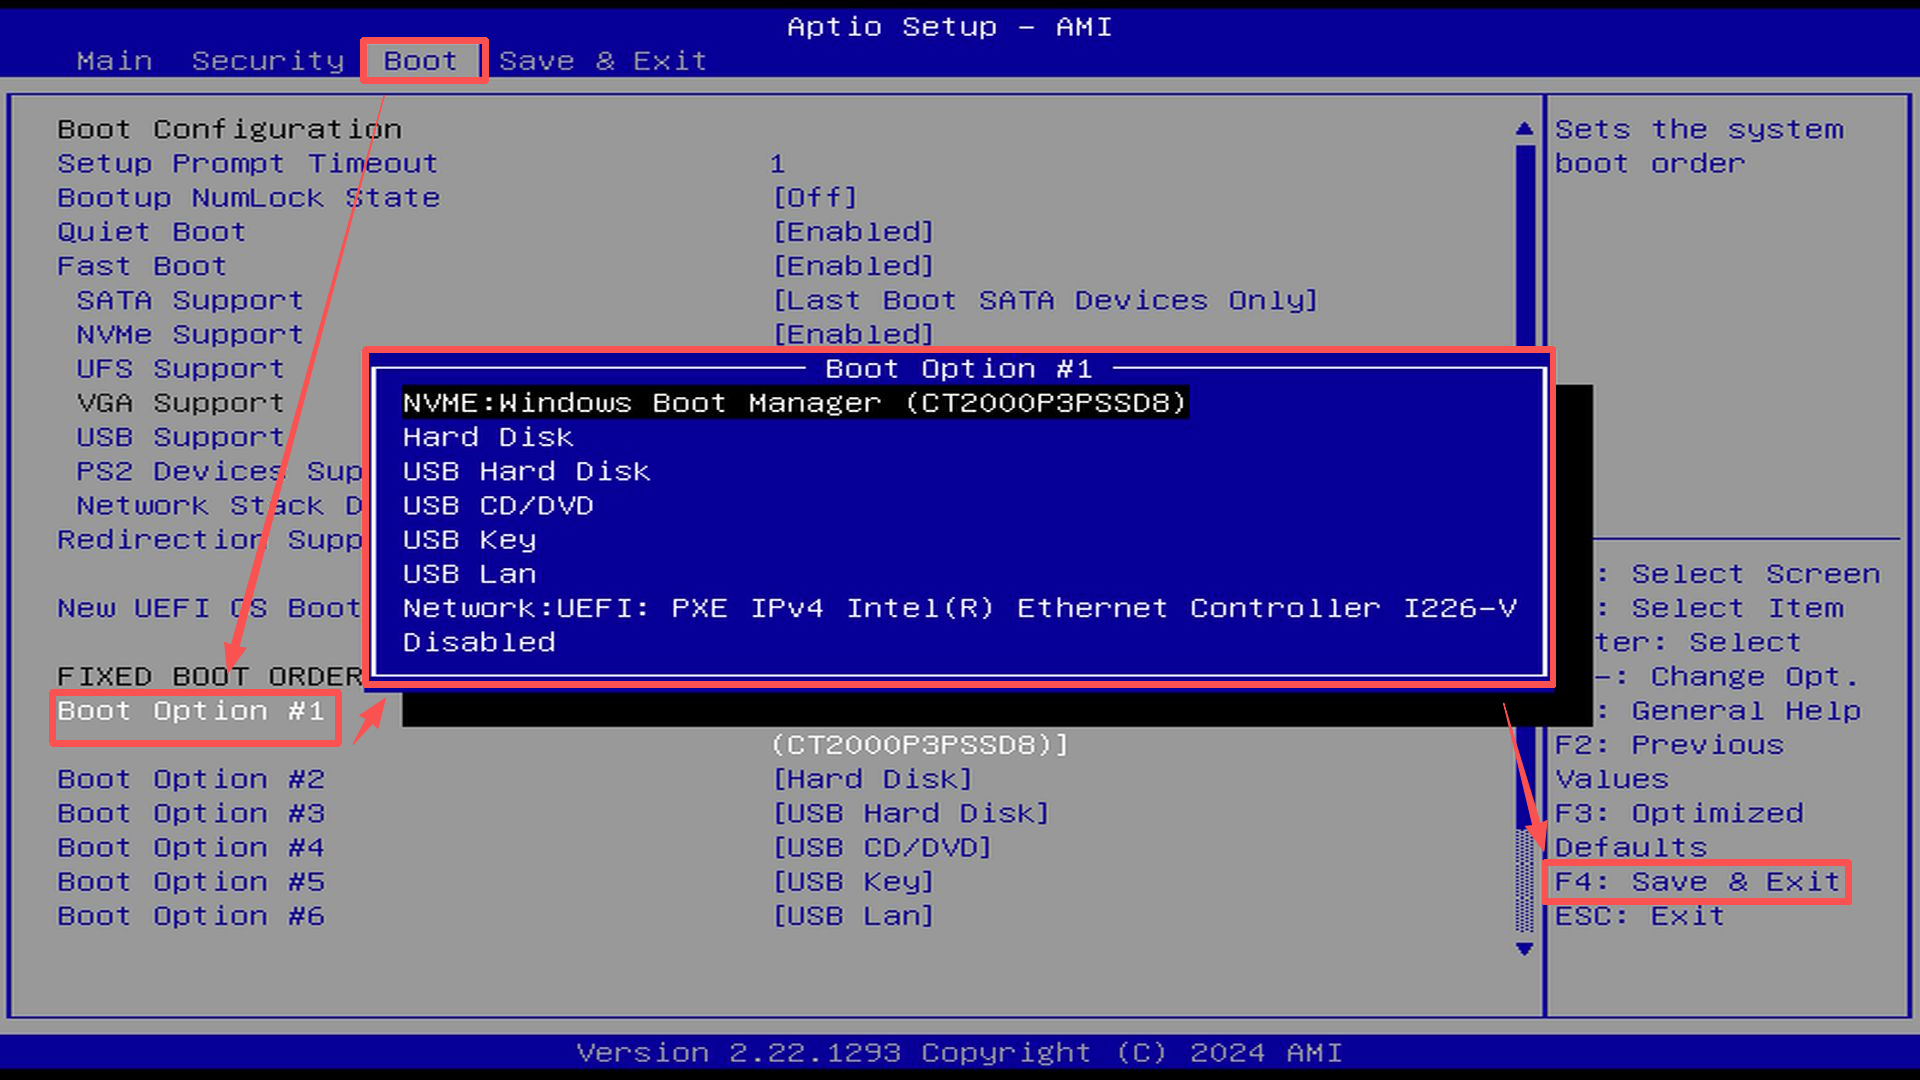Click the scrollbar up arrow

click(1523, 127)
